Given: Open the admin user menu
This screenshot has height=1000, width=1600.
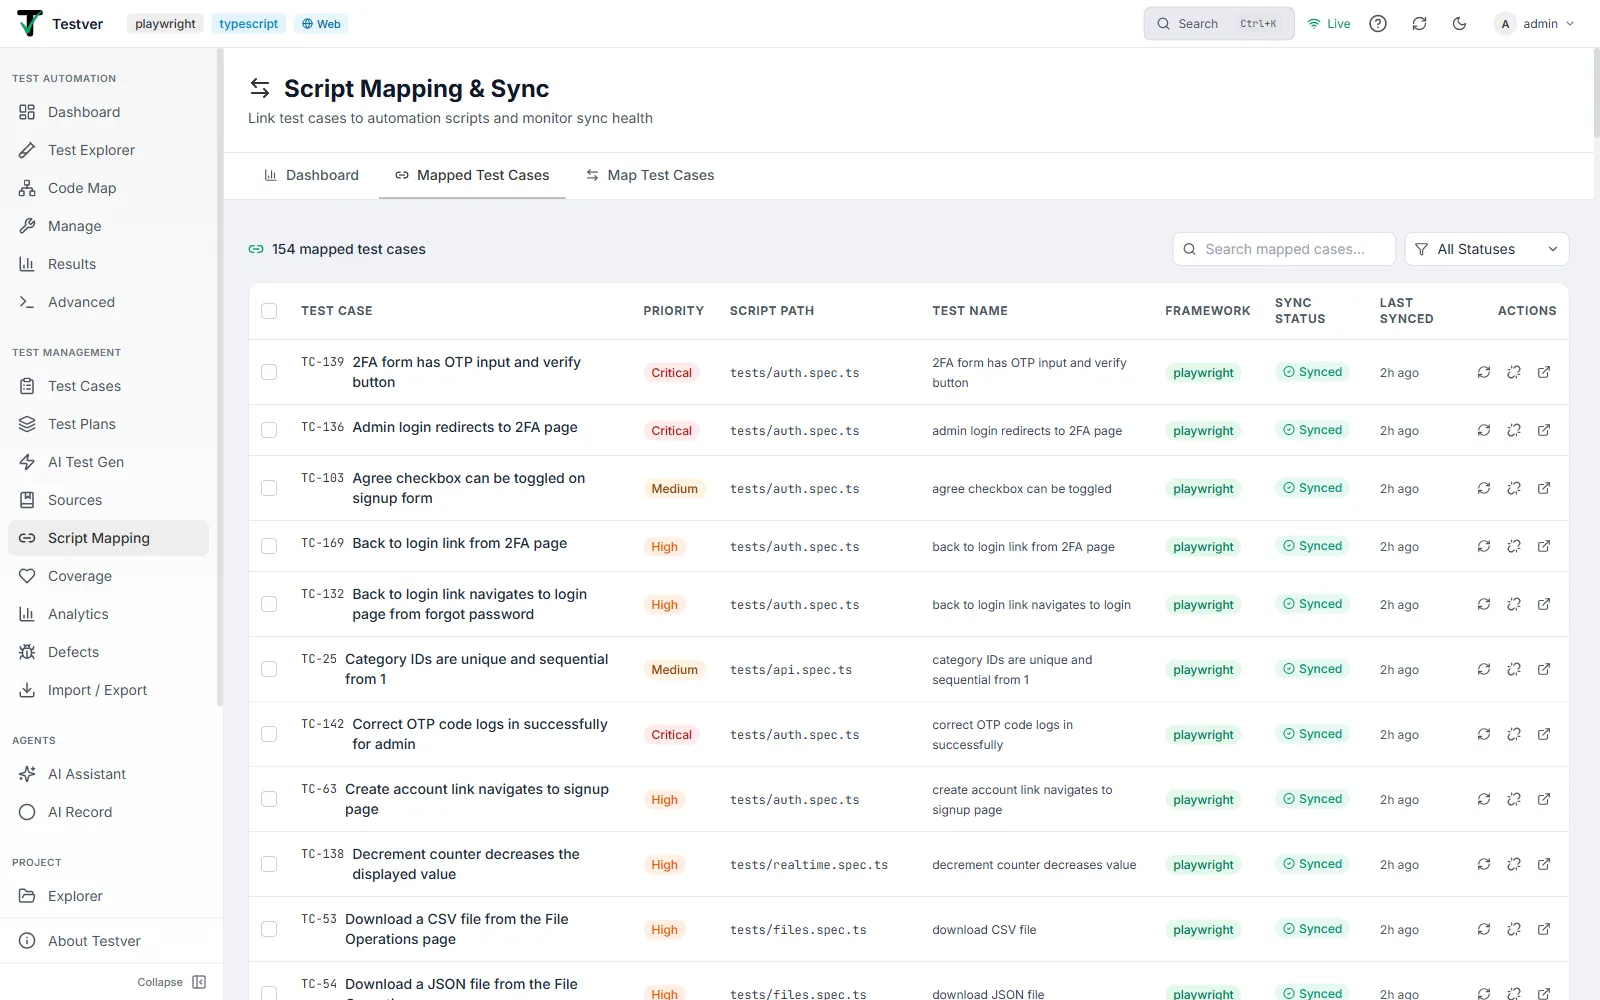Looking at the screenshot, I should 1535,24.
